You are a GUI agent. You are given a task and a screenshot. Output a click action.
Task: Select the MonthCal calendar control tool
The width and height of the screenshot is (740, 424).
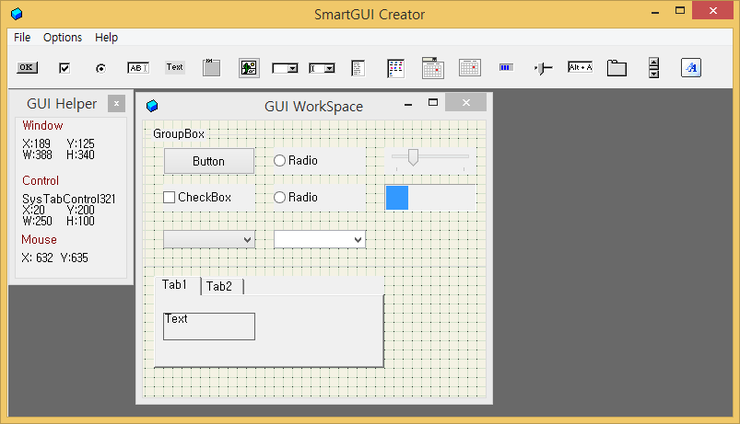tap(470, 68)
